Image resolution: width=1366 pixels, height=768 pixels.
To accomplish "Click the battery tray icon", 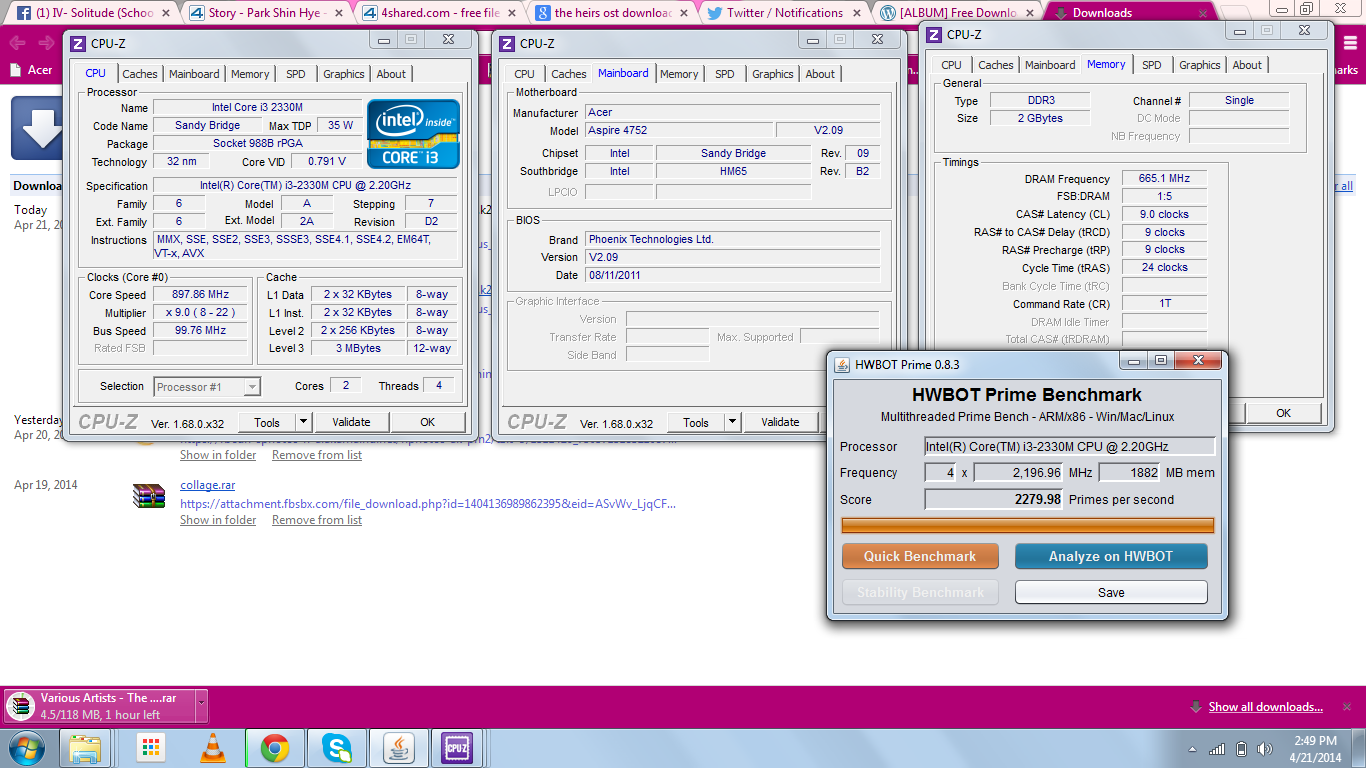I will click(1241, 749).
